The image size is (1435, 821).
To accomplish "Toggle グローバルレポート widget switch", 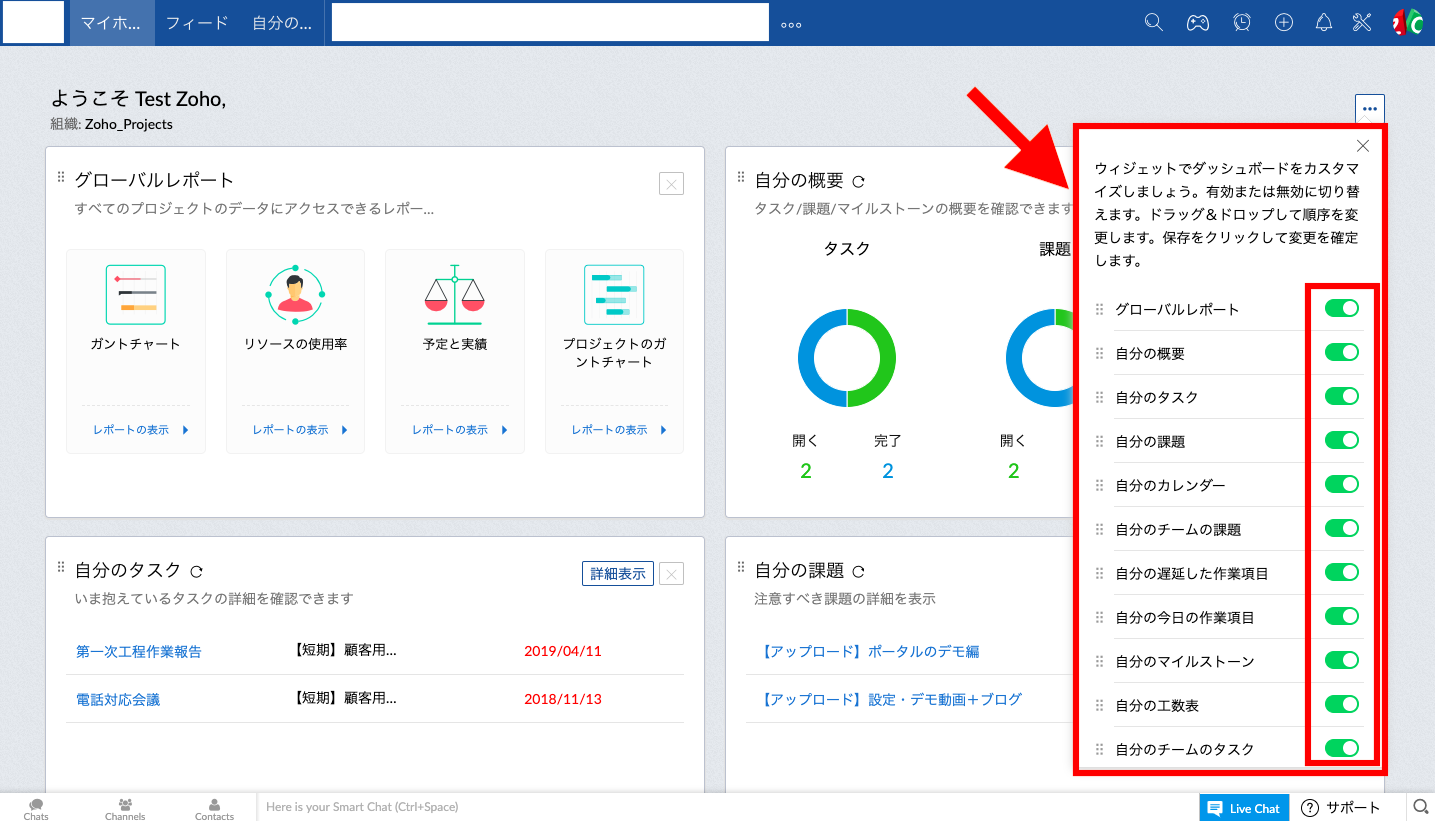I will pyautogui.click(x=1342, y=308).
